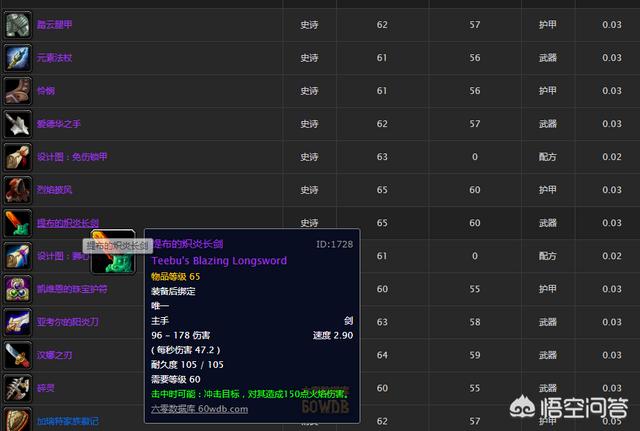Click the 0.05 drop rate in the bottom row
The image size is (640, 431).
point(612,421)
